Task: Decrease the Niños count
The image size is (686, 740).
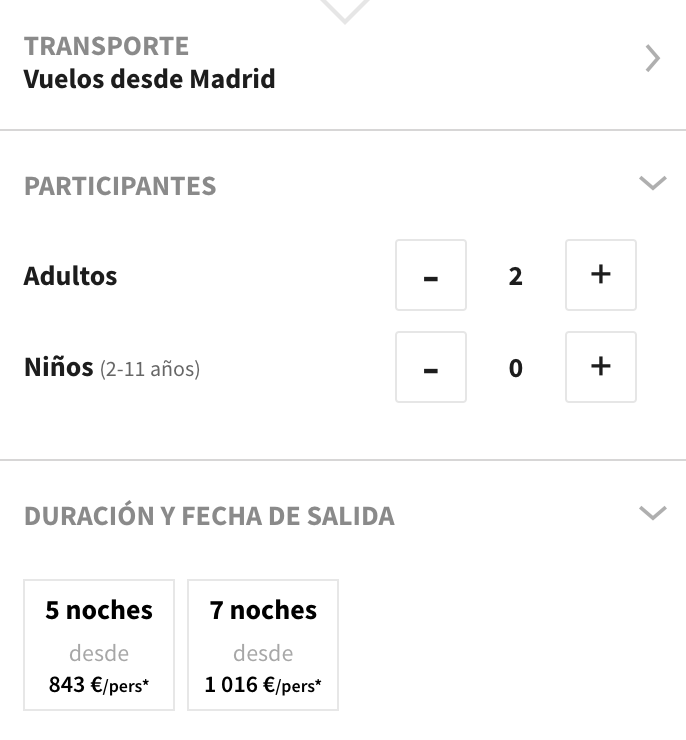Action: pyautogui.click(x=431, y=367)
